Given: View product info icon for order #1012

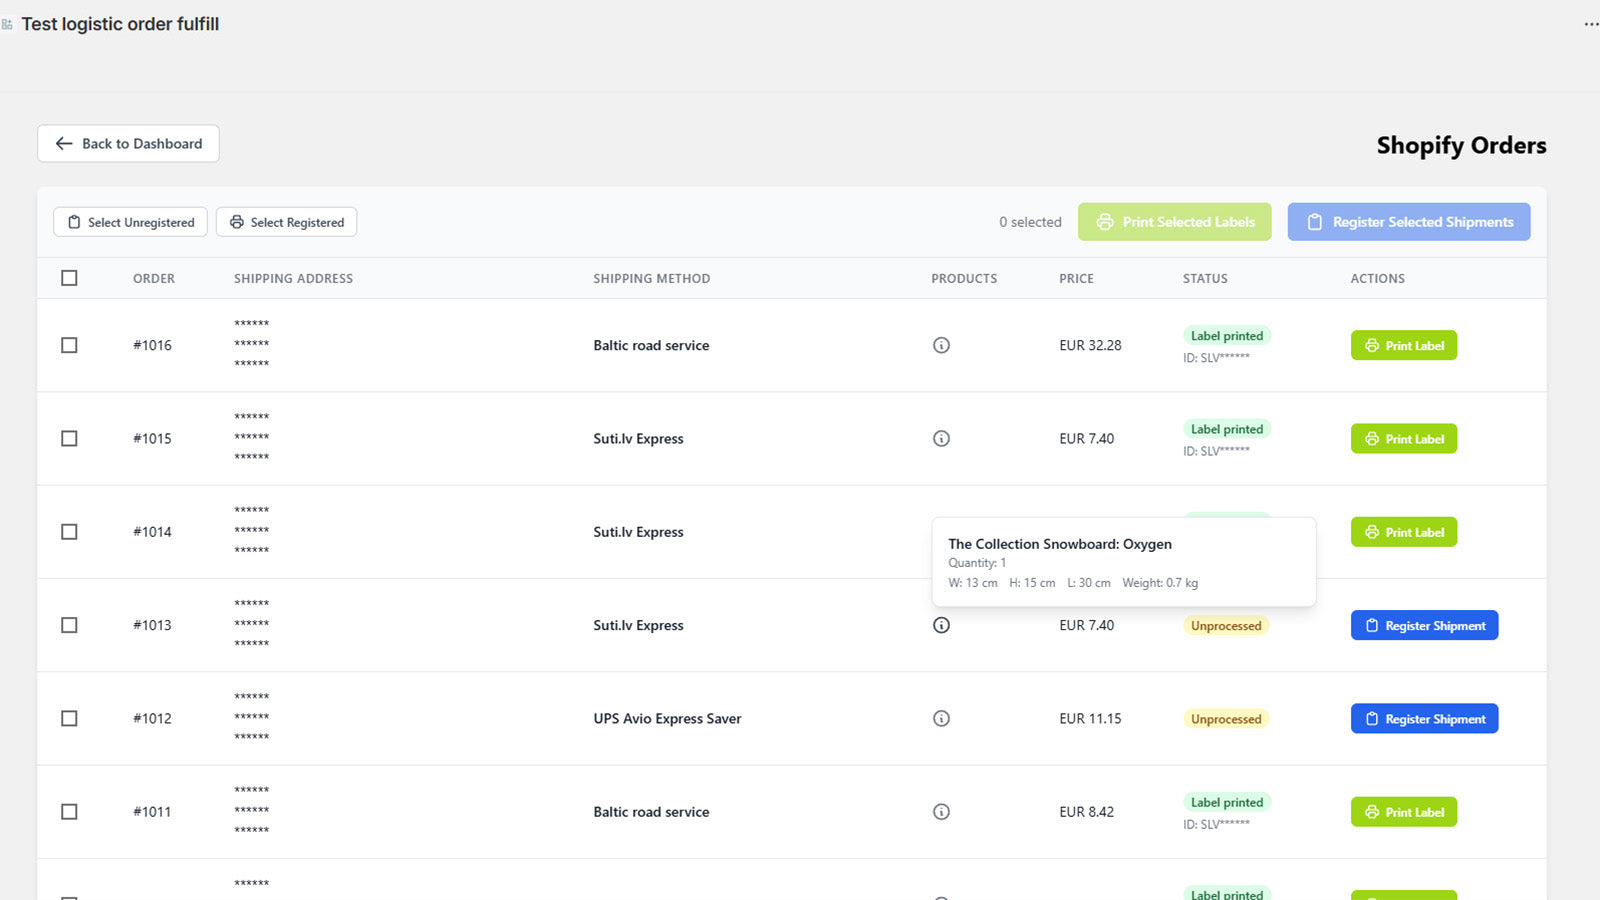Looking at the screenshot, I should (x=941, y=718).
